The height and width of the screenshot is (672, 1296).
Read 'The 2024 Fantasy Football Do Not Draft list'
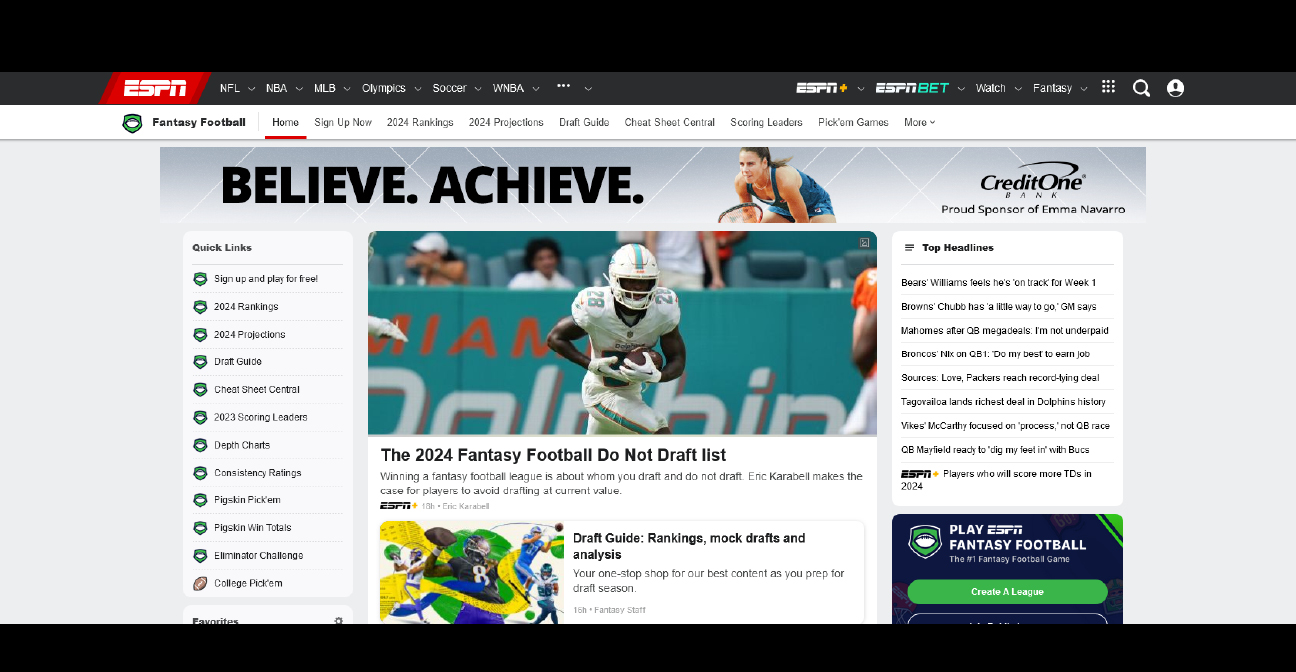(553, 456)
